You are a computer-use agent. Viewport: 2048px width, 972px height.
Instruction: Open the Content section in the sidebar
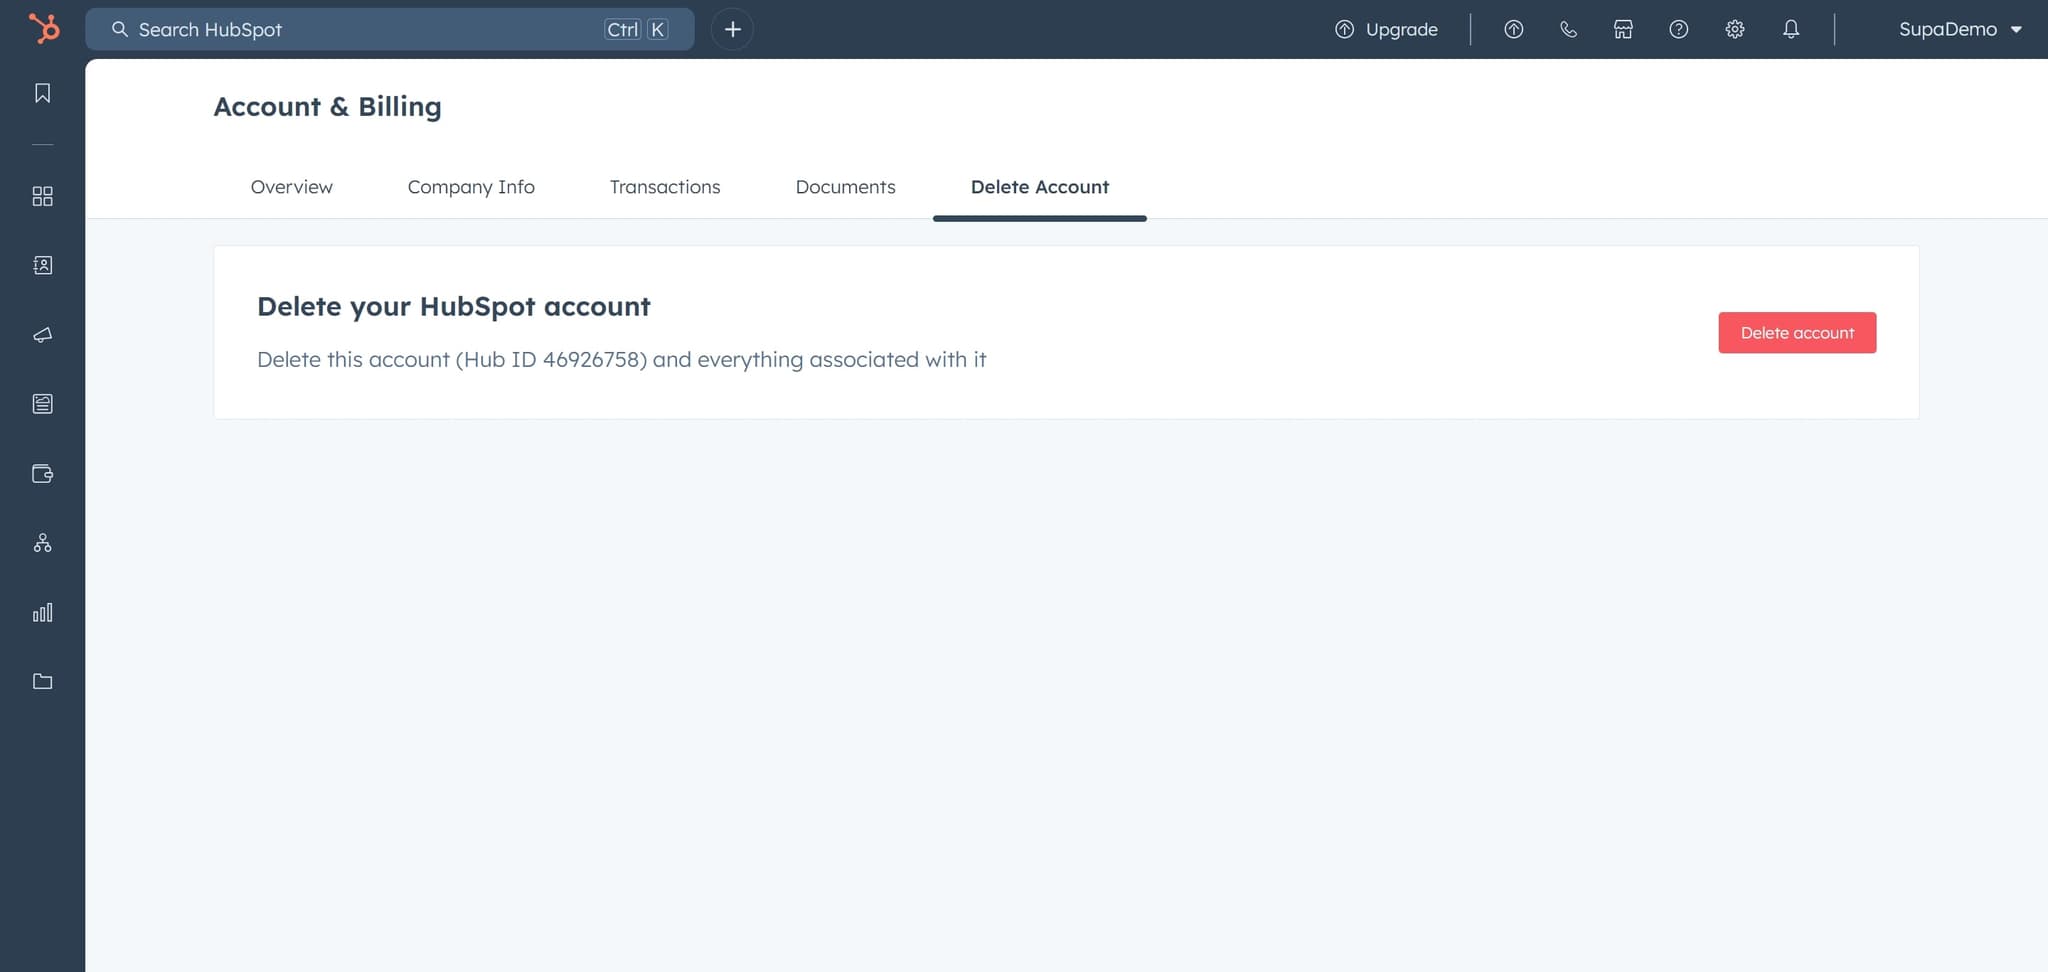42,404
